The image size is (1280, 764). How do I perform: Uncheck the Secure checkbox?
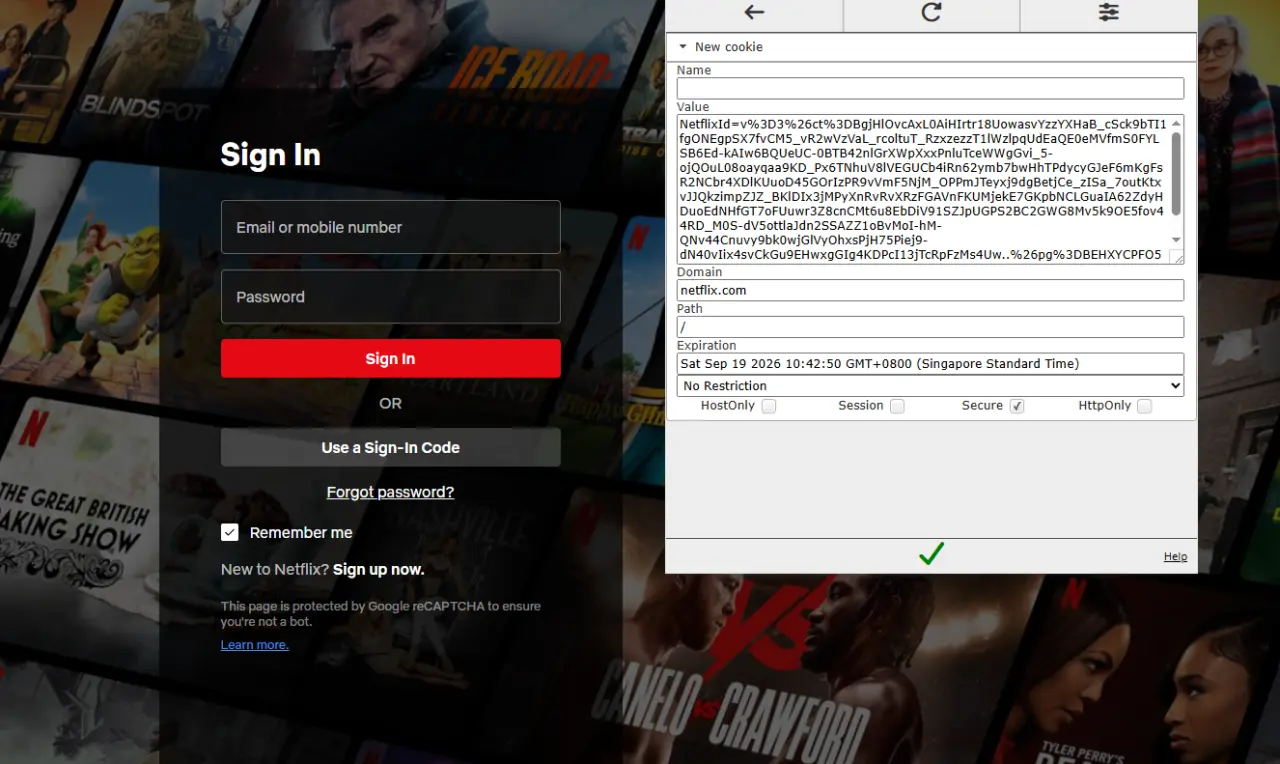tap(1017, 406)
